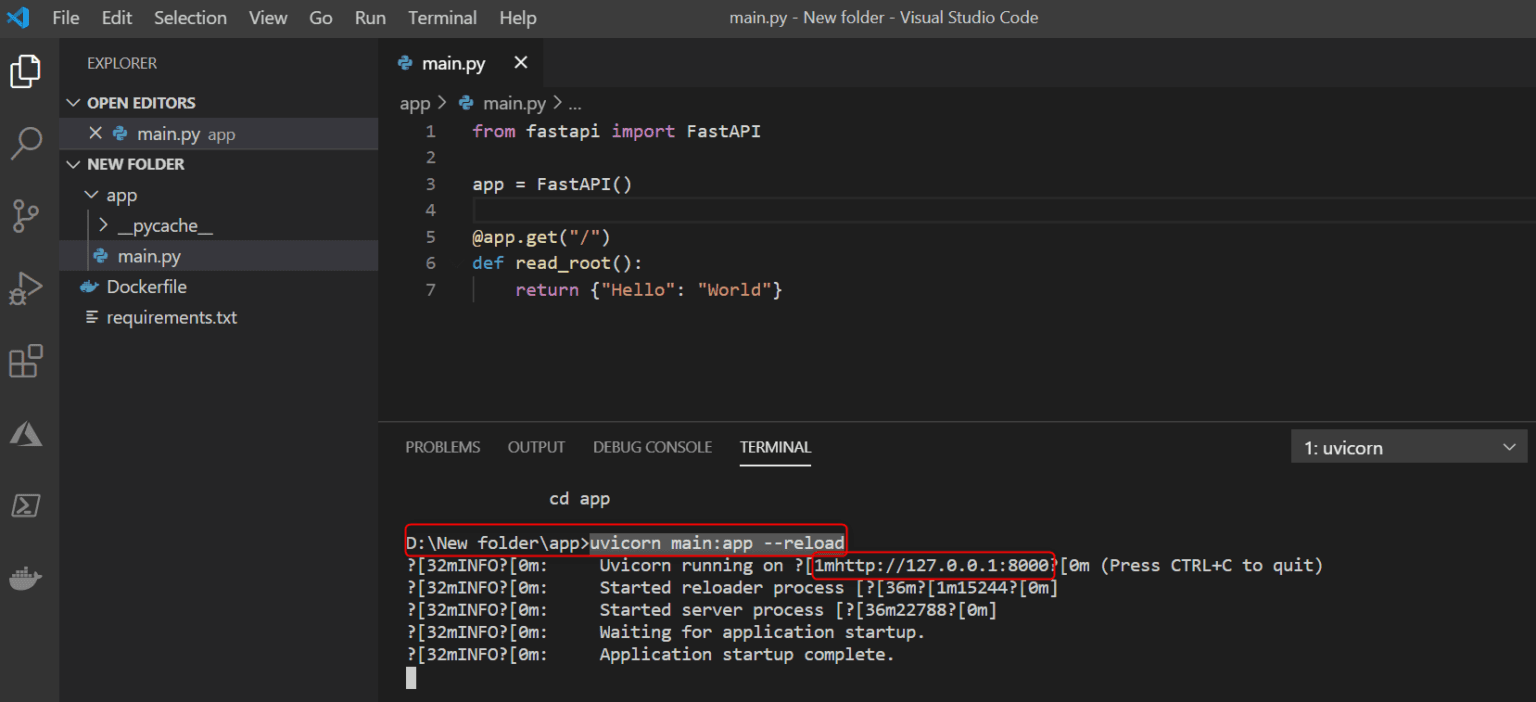The image size is (1536, 702).
Task: Open the Extensions view
Action: coord(25,361)
